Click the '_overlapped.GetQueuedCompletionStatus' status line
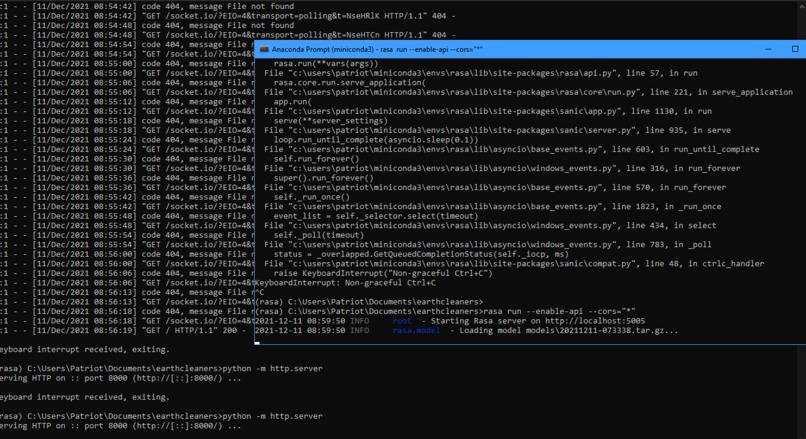806x439 pixels. 421,254
